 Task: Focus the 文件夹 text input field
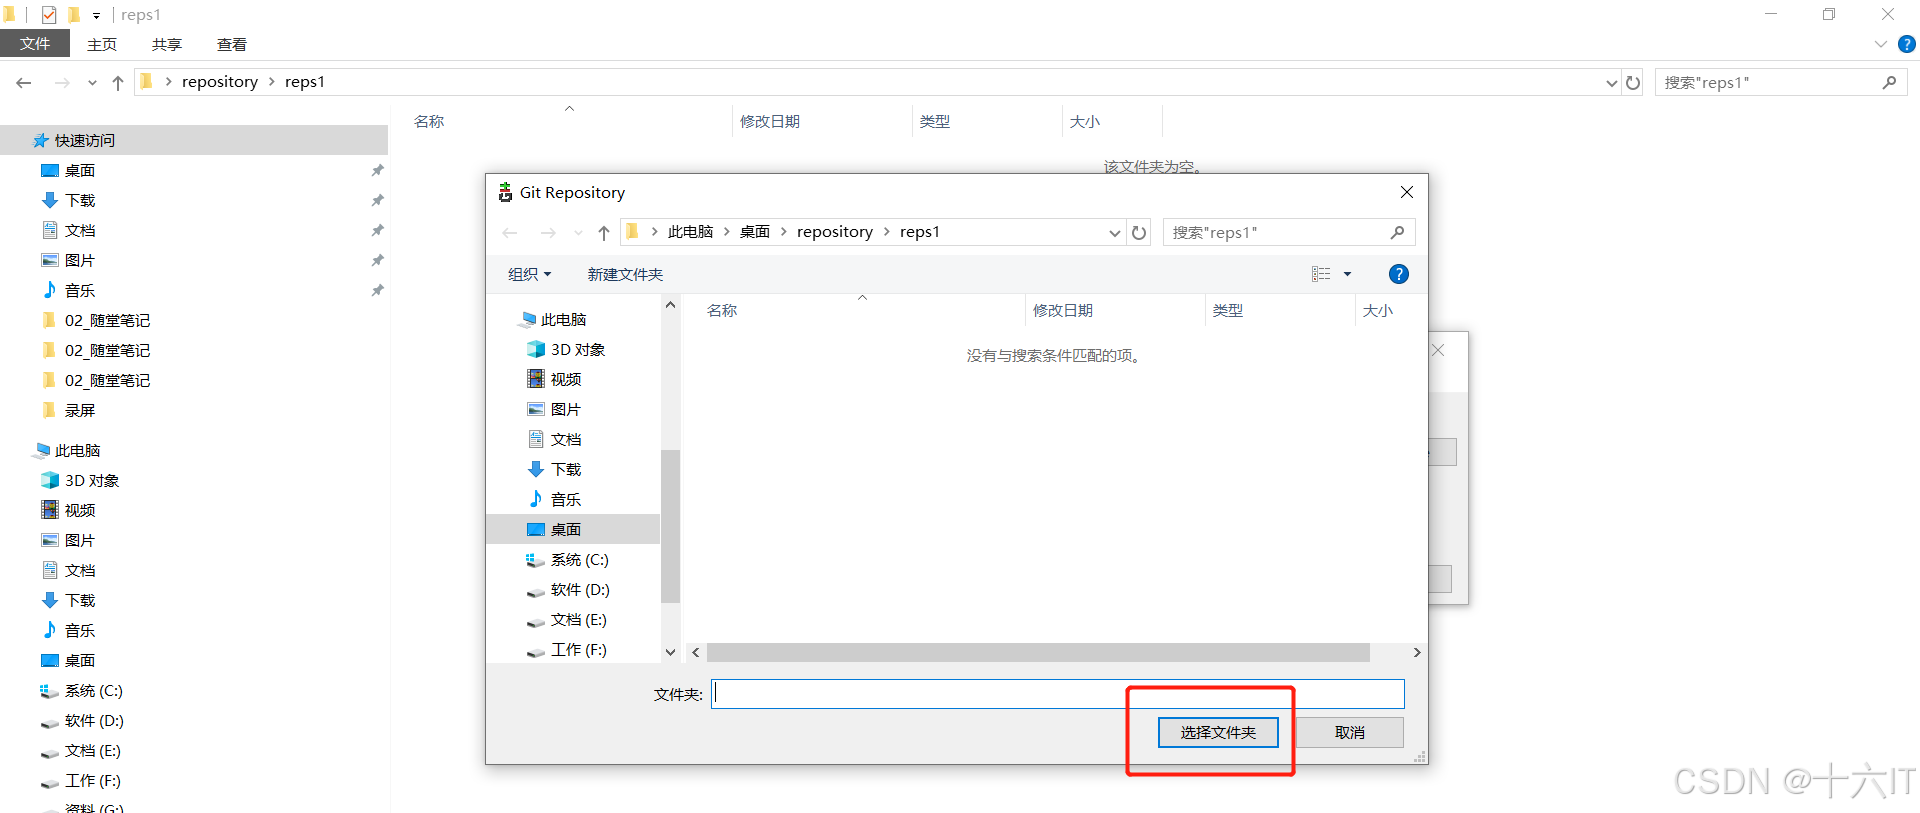tap(1058, 694)
